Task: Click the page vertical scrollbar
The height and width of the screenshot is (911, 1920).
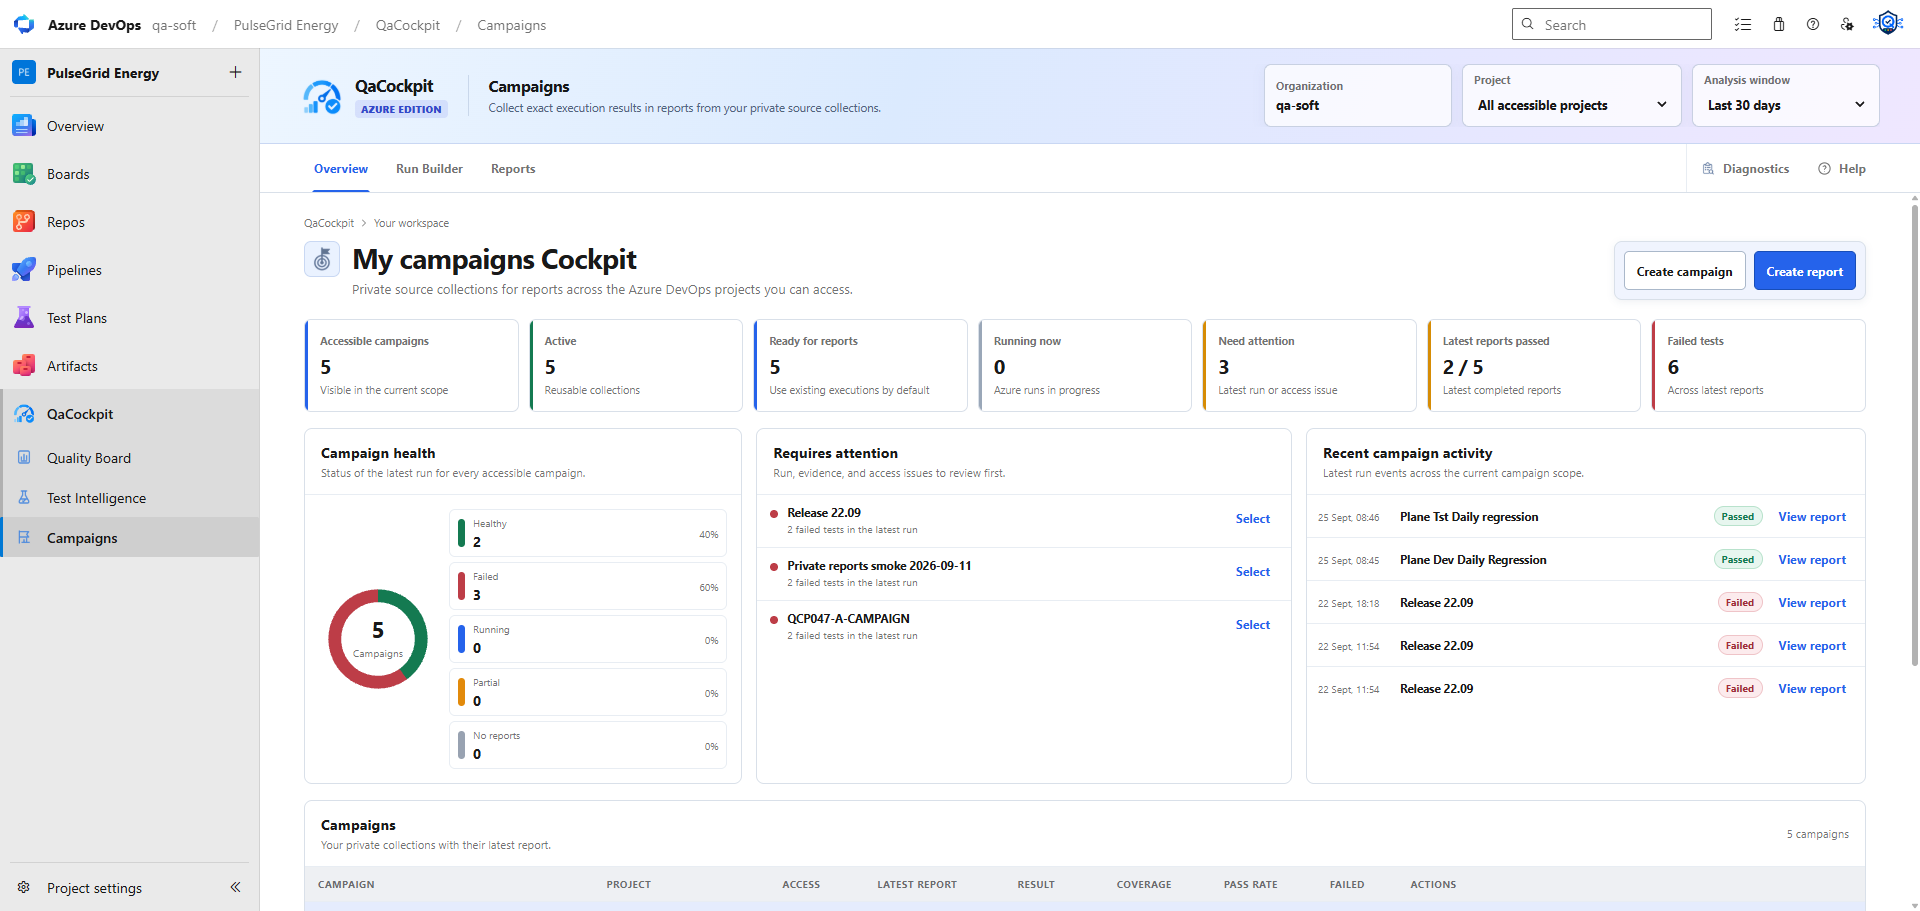Action: (x=1914, y=435)
